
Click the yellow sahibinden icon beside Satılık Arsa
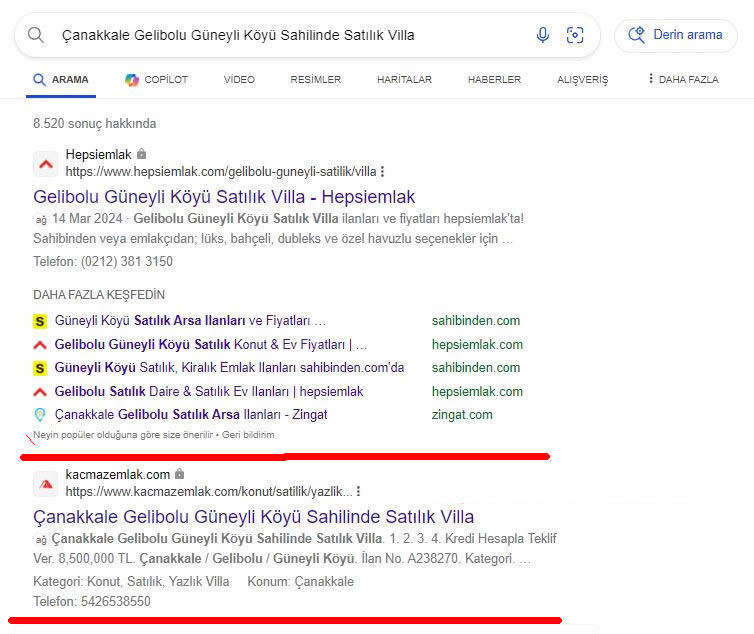click(x=40, y=322)
